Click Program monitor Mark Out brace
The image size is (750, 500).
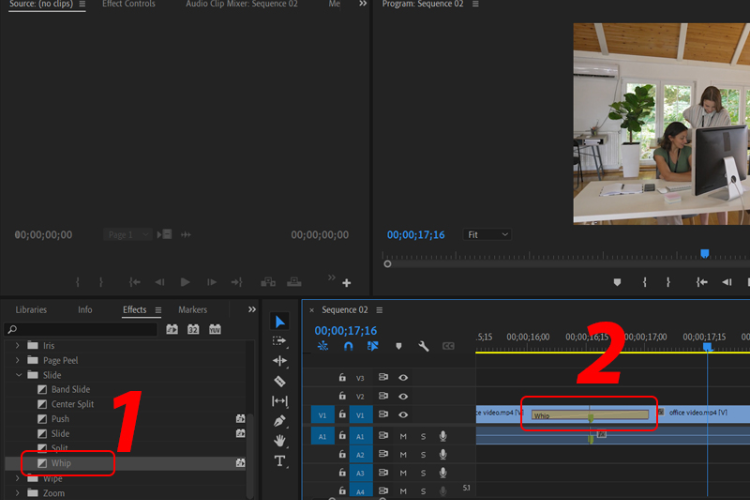pyautogui.click(x=668, y=282)
